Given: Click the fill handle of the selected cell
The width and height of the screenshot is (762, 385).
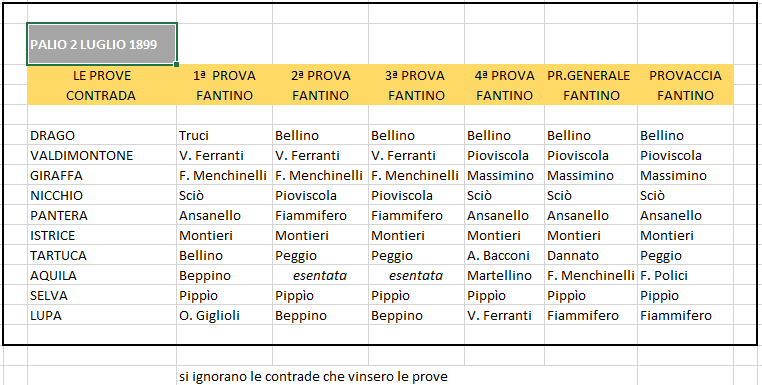Looking at the screenshot, I should point(176,64).
